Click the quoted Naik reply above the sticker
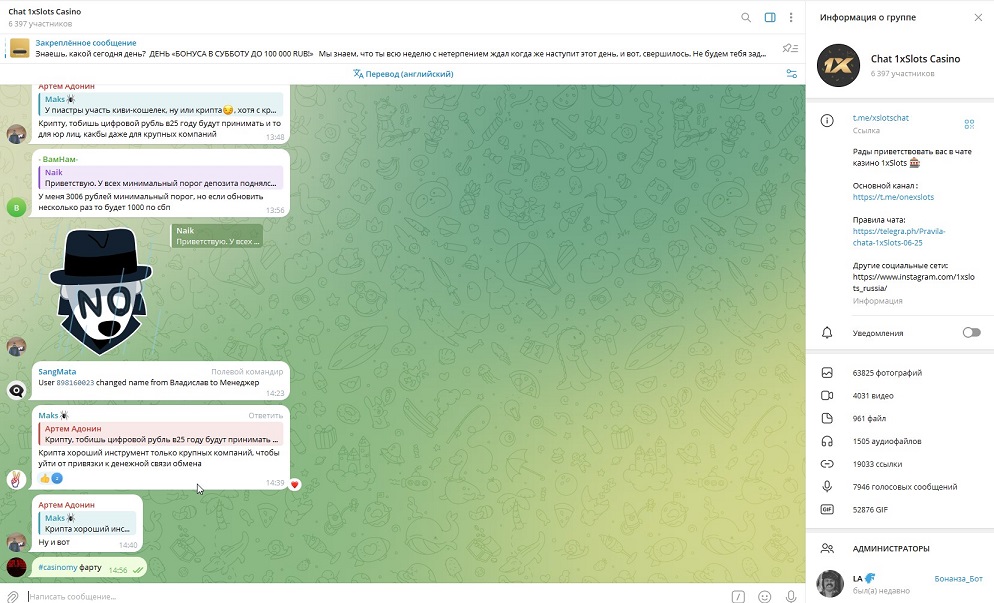Image resolution: width=994 pixels, height=603 pixels. click(x=217, y=236)
